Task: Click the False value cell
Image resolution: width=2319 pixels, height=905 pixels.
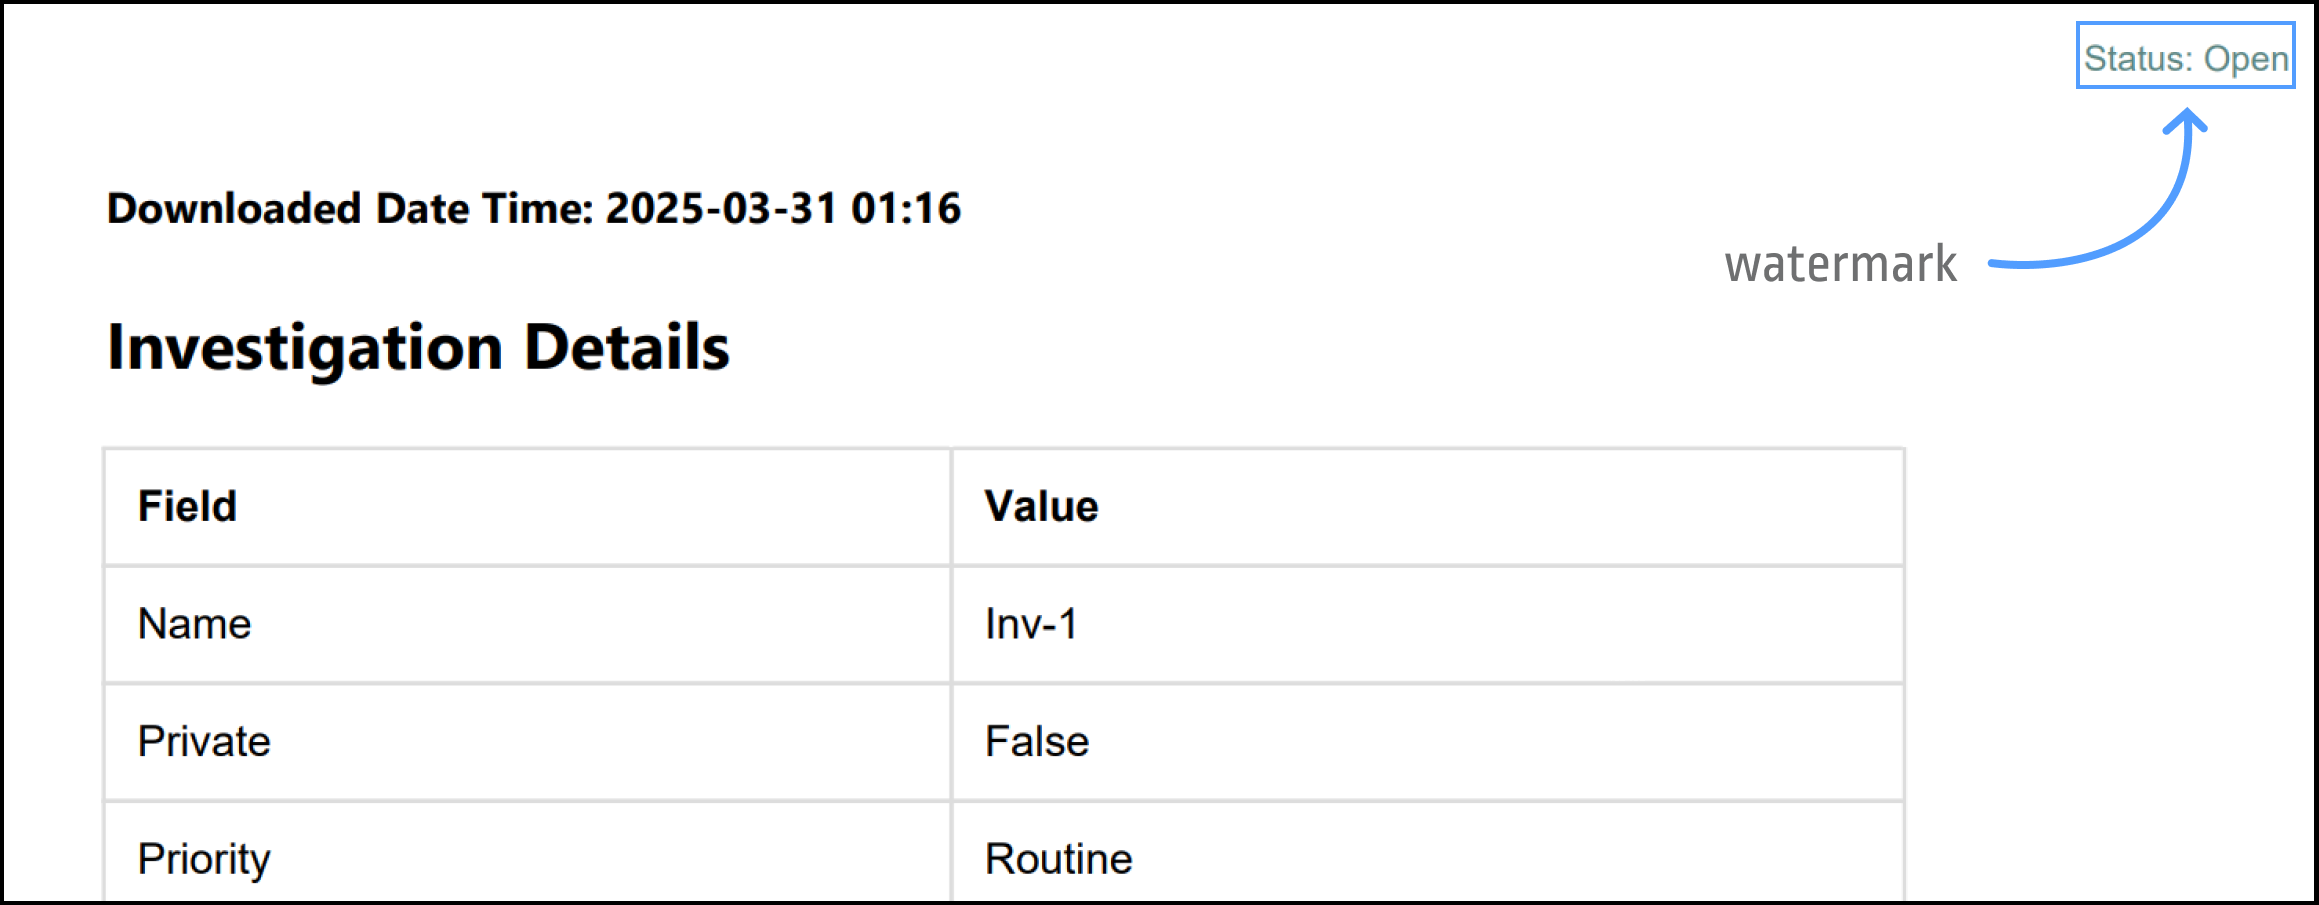Action: [1037, 742]
